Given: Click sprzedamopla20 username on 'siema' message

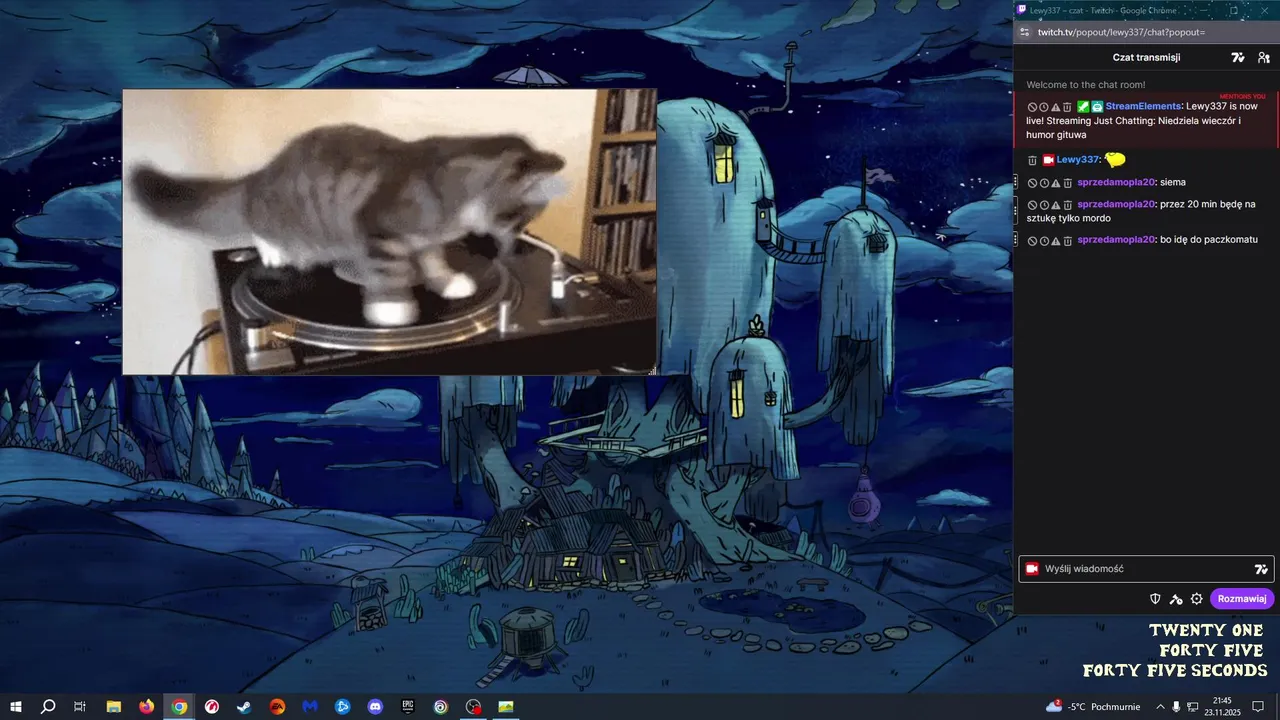Looking at the screenshot, I should [x=1116, y=183].
